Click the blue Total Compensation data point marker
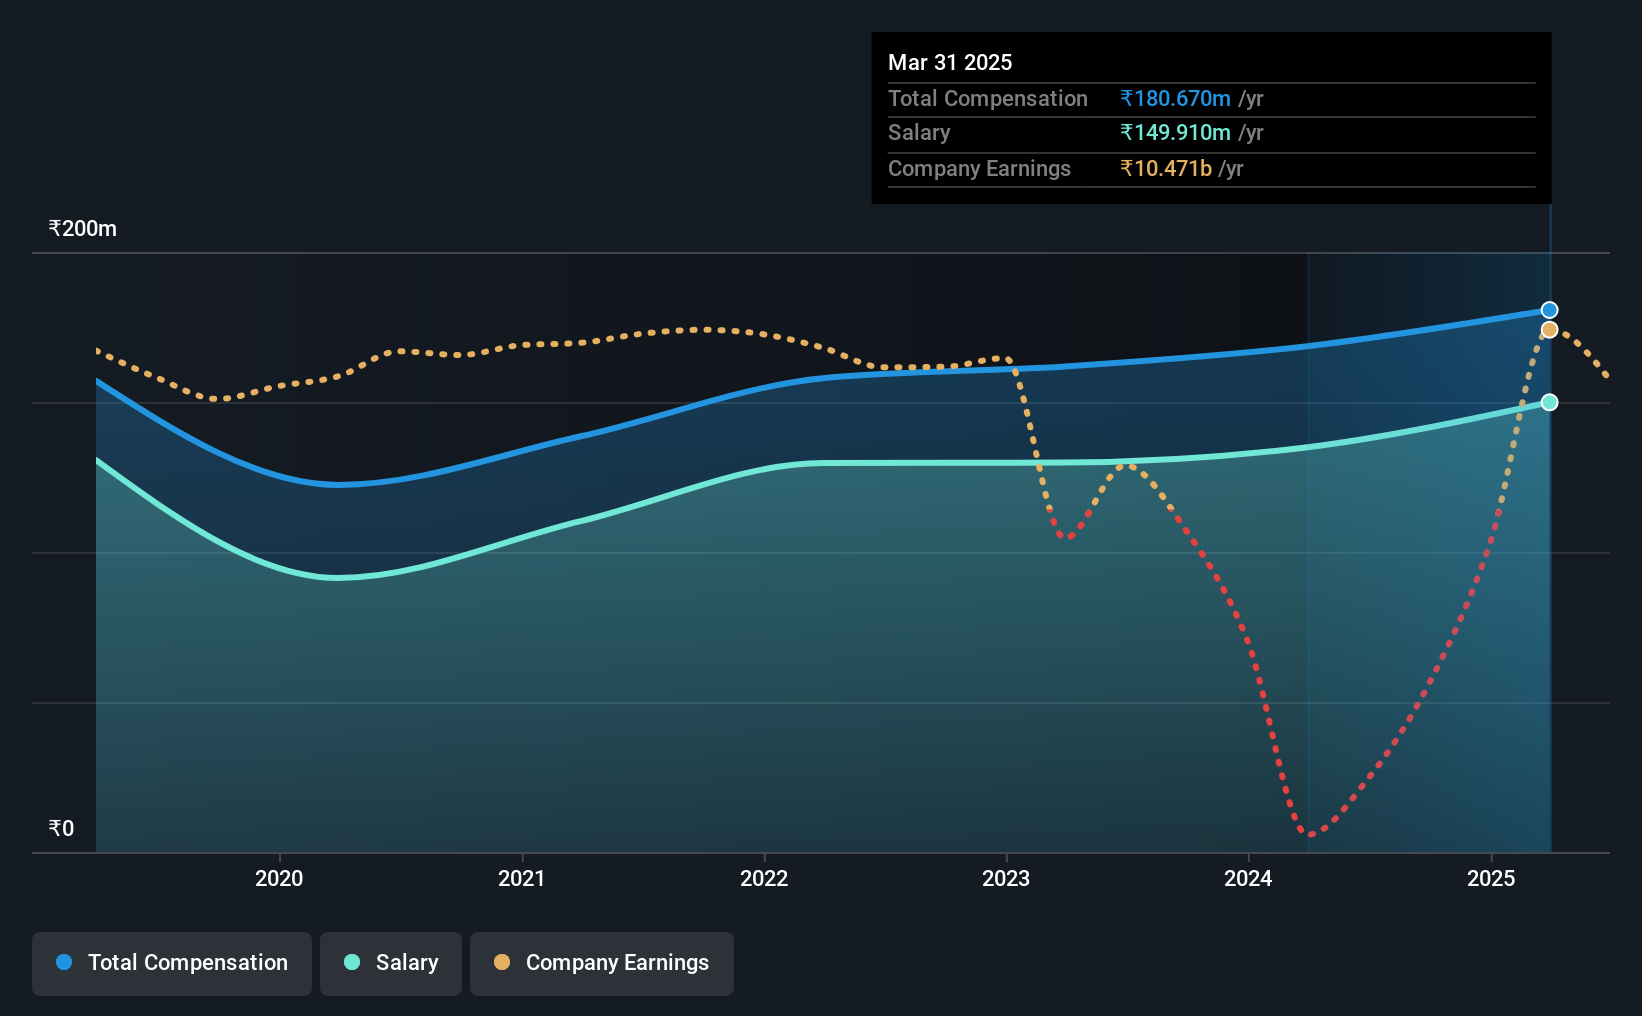 pos(1549,310)
